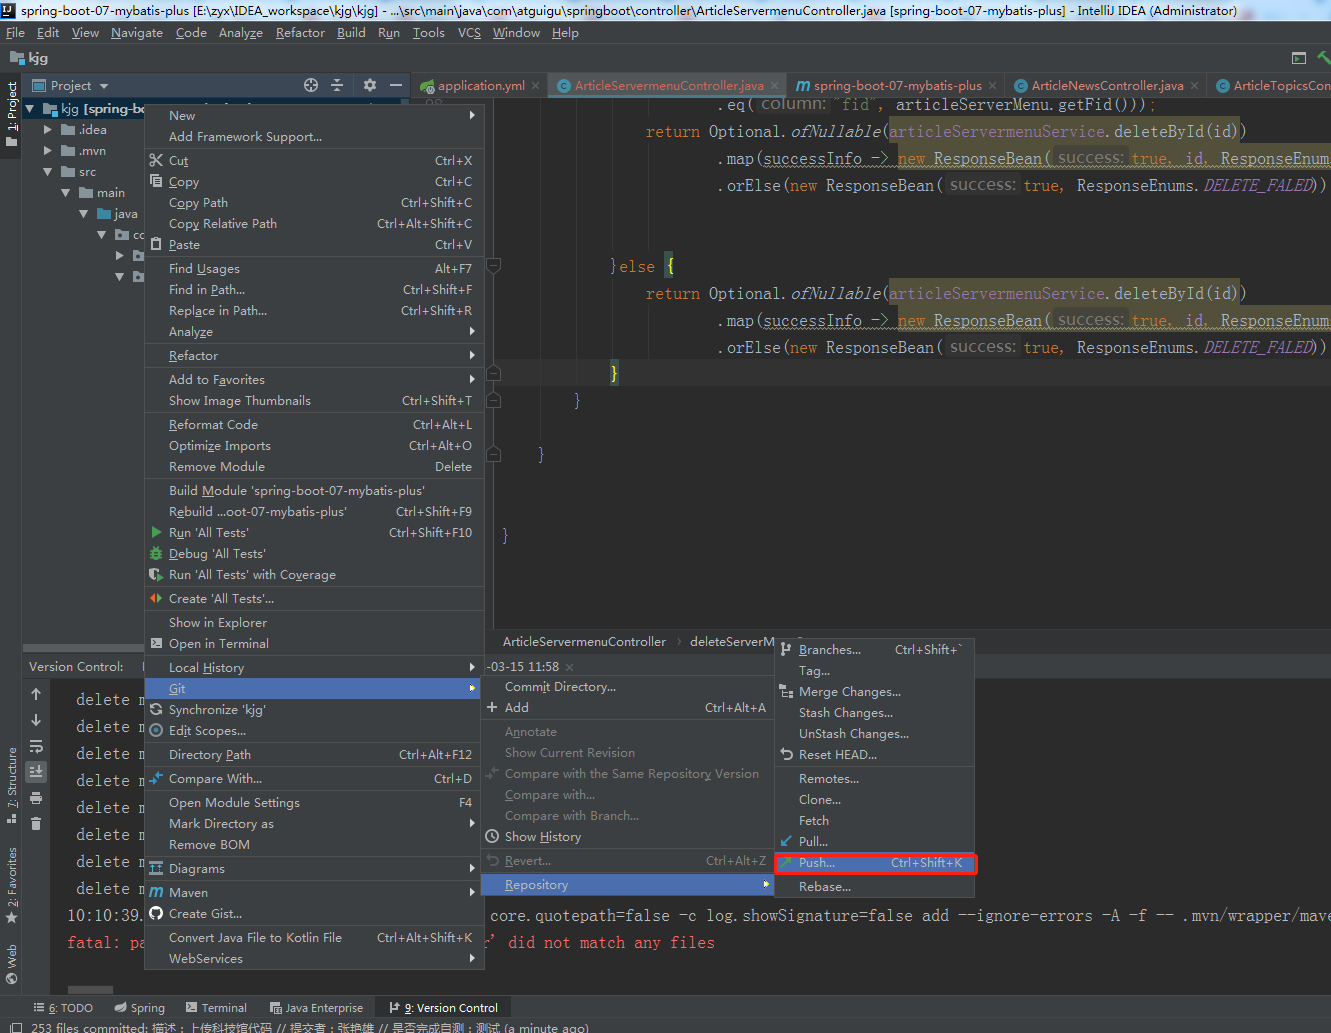Viewport: 1331px width, 1033px height.
Task: Switch to ArticleNewsController.java tab
Action: coord(1107,86)
